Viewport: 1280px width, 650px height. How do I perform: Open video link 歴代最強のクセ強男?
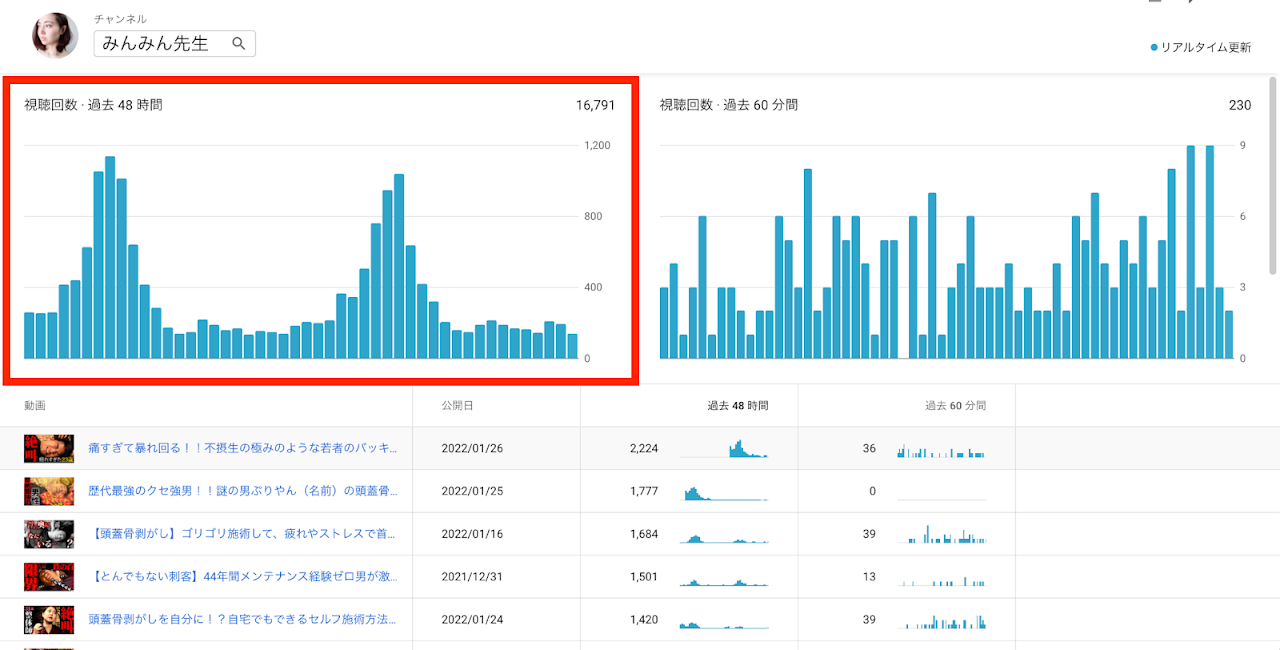click(x=243, y=491)
